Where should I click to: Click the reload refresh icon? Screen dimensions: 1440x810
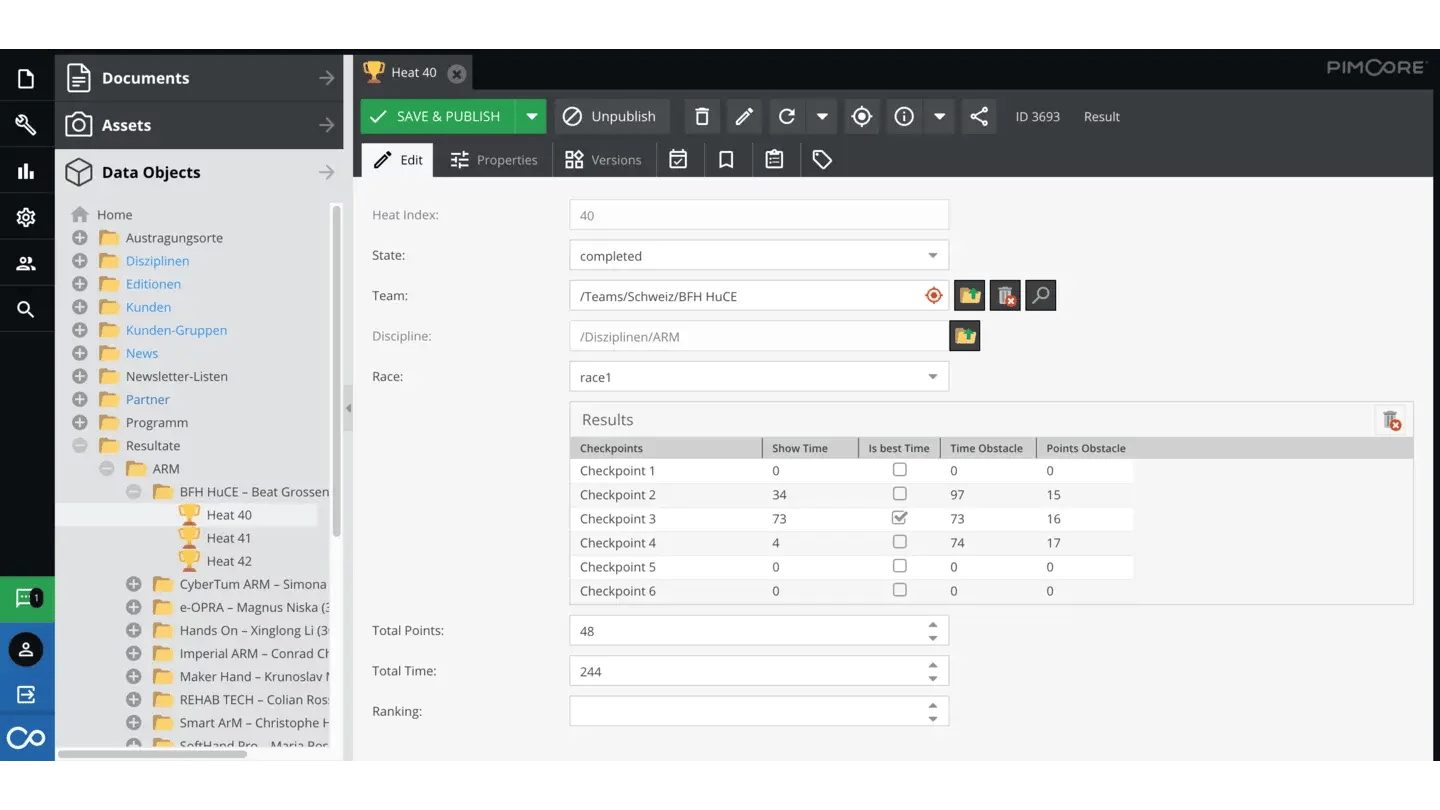(x=787, y=117)
